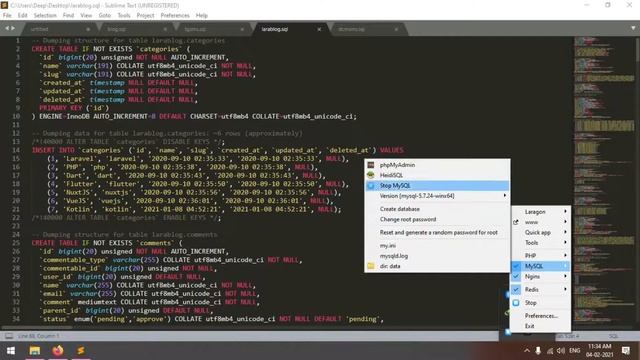Open the tab list dropdown arrow

coord(633,28)
